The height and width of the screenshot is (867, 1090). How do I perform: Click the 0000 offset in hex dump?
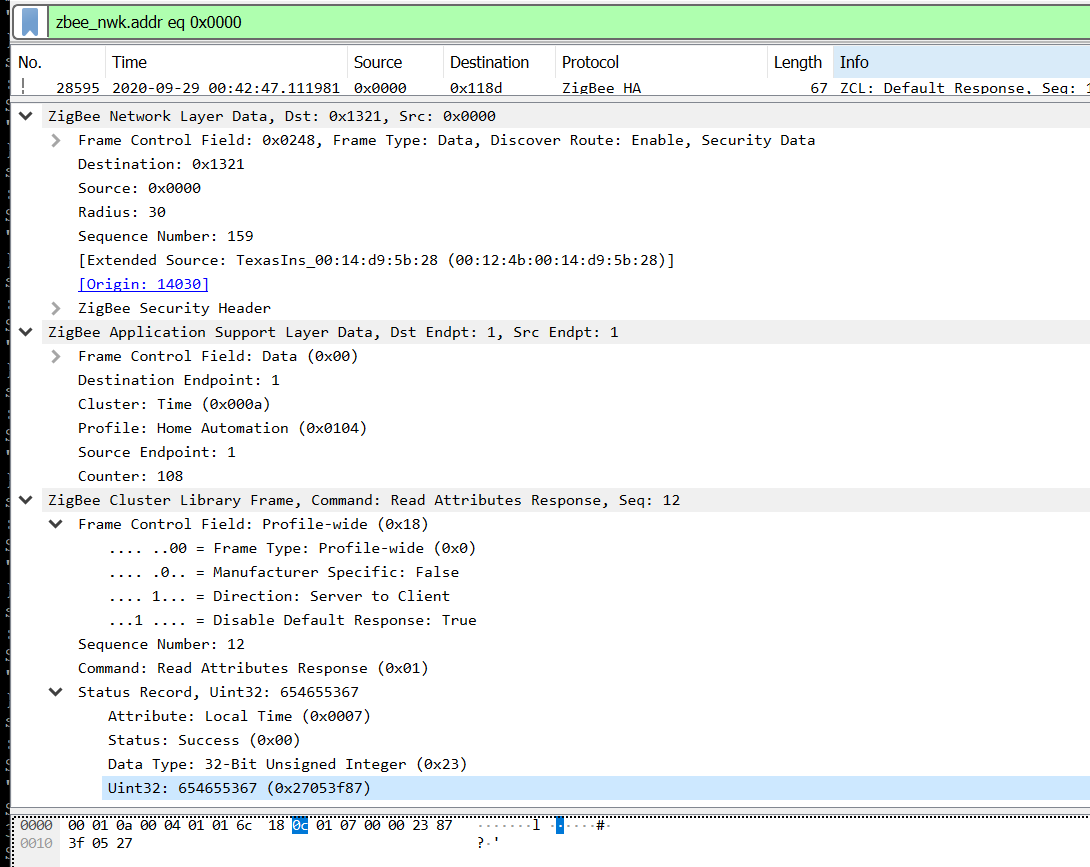coord(36,825)
